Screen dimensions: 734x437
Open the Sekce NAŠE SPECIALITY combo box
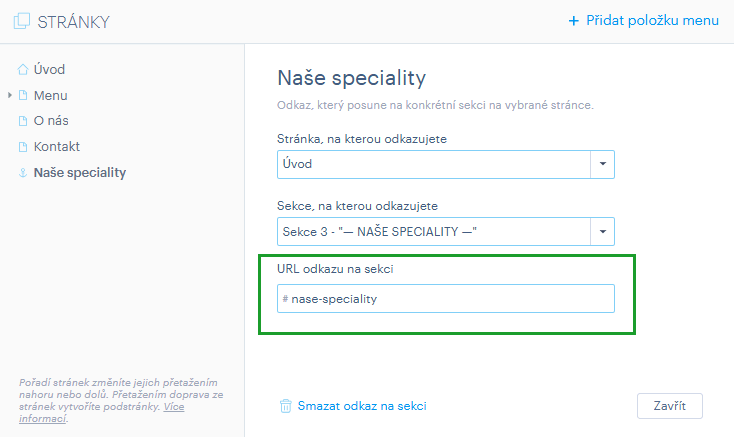[x=446, y=232]
